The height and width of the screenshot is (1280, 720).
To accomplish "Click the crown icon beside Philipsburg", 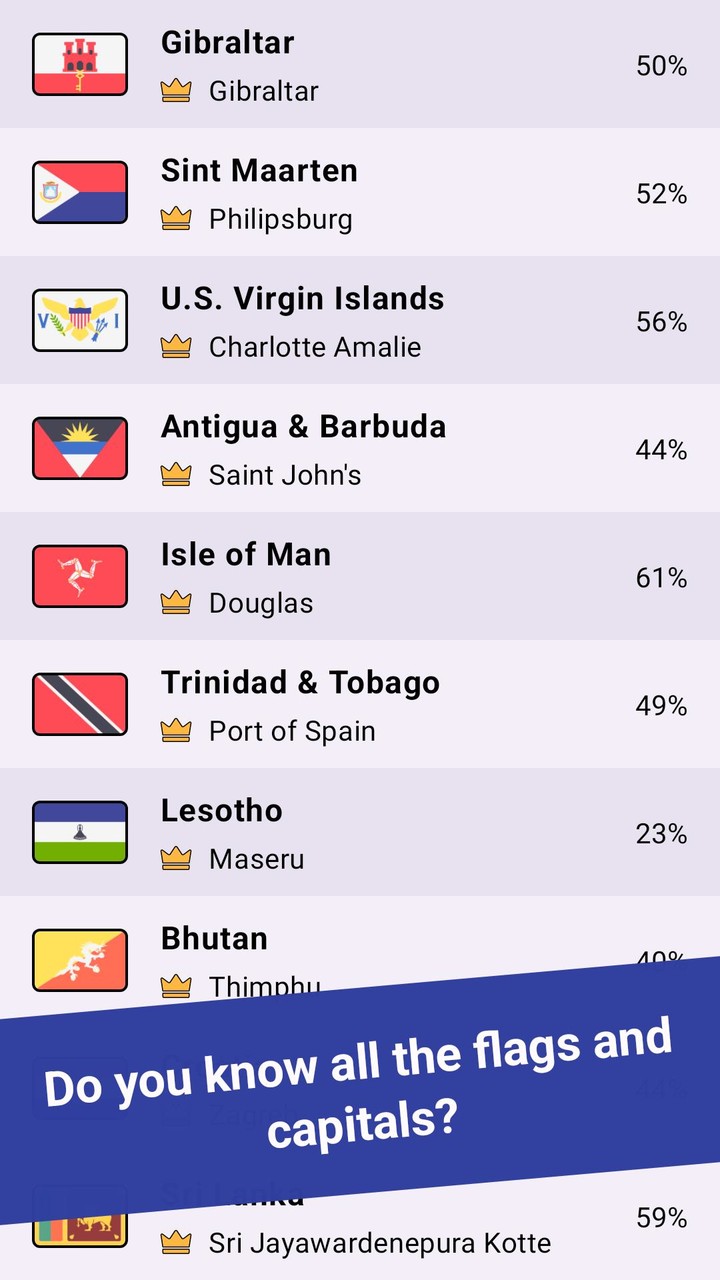I will pos(176,219).
